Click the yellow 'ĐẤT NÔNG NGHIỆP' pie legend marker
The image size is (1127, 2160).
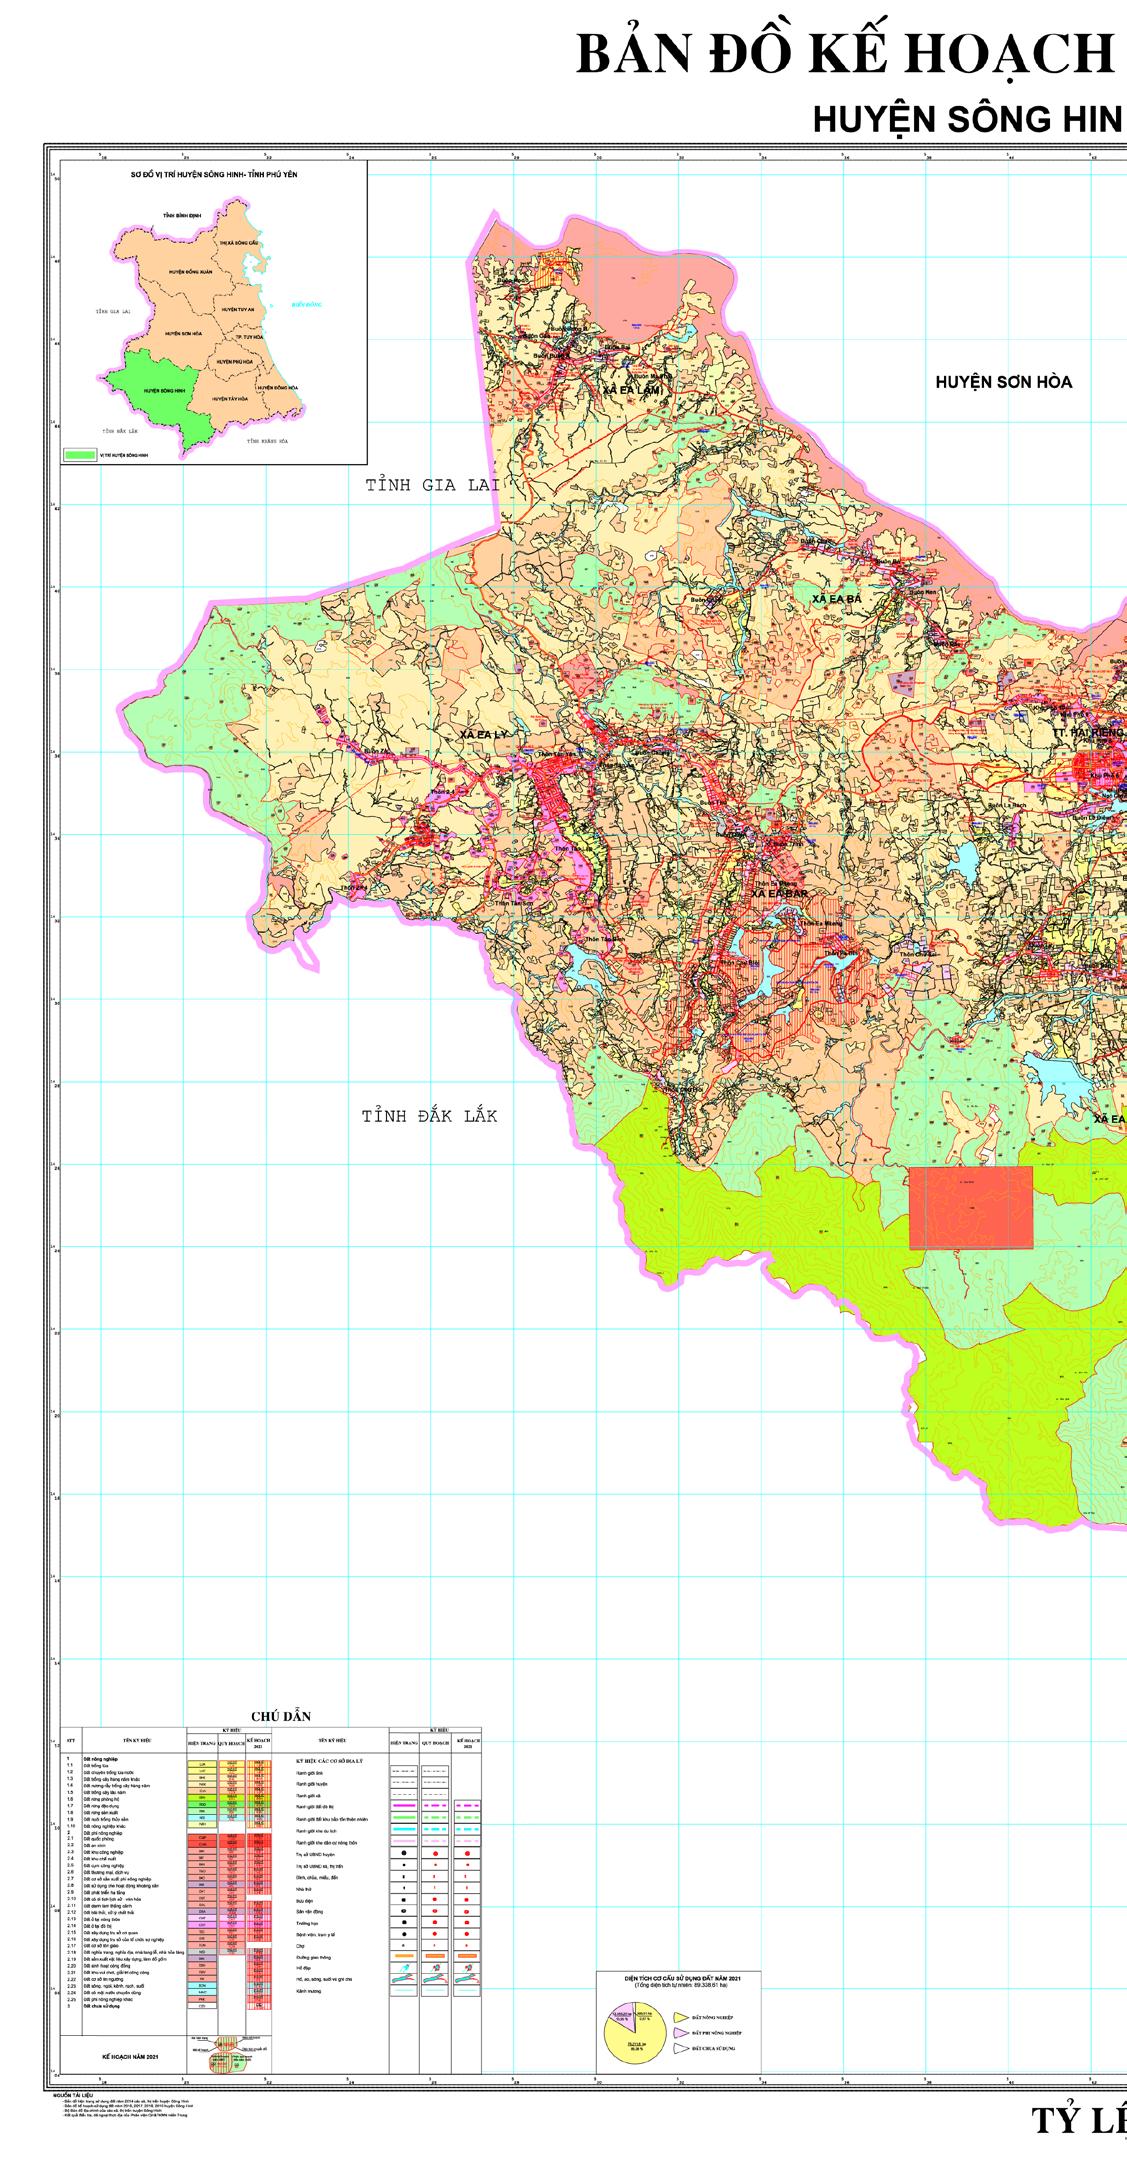681,2017
